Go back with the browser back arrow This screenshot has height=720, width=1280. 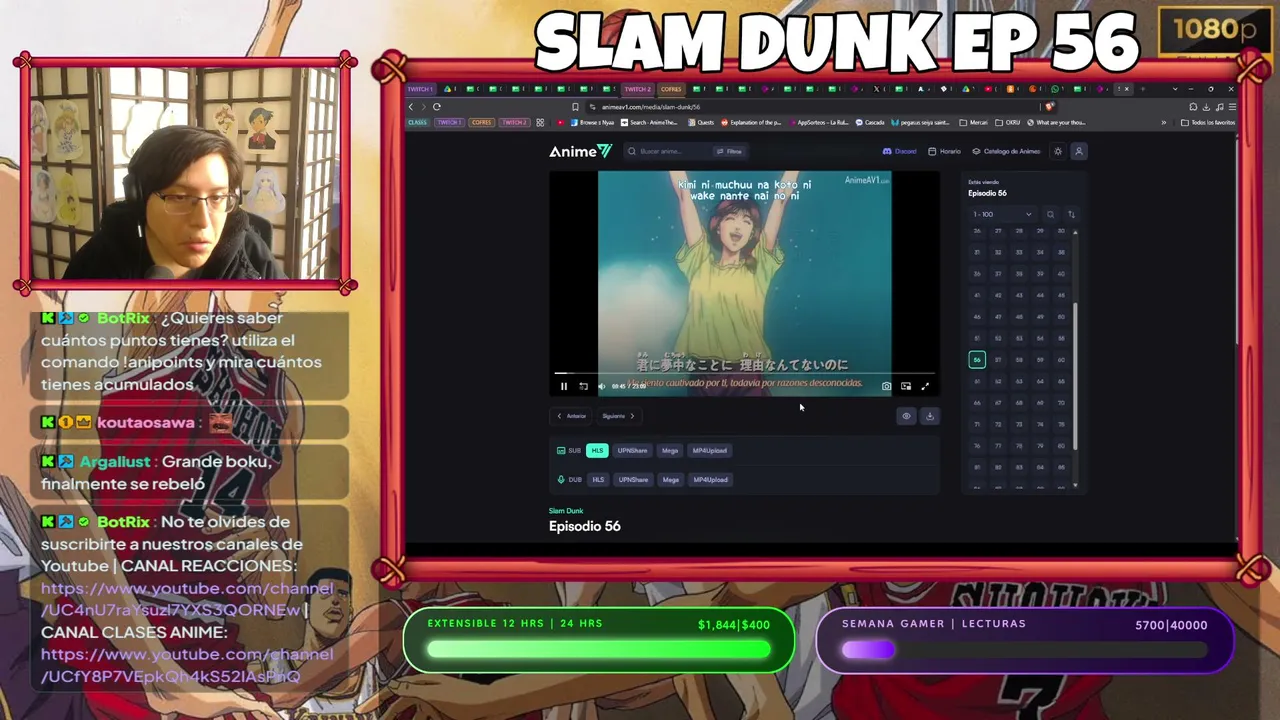tap(411, 107)
